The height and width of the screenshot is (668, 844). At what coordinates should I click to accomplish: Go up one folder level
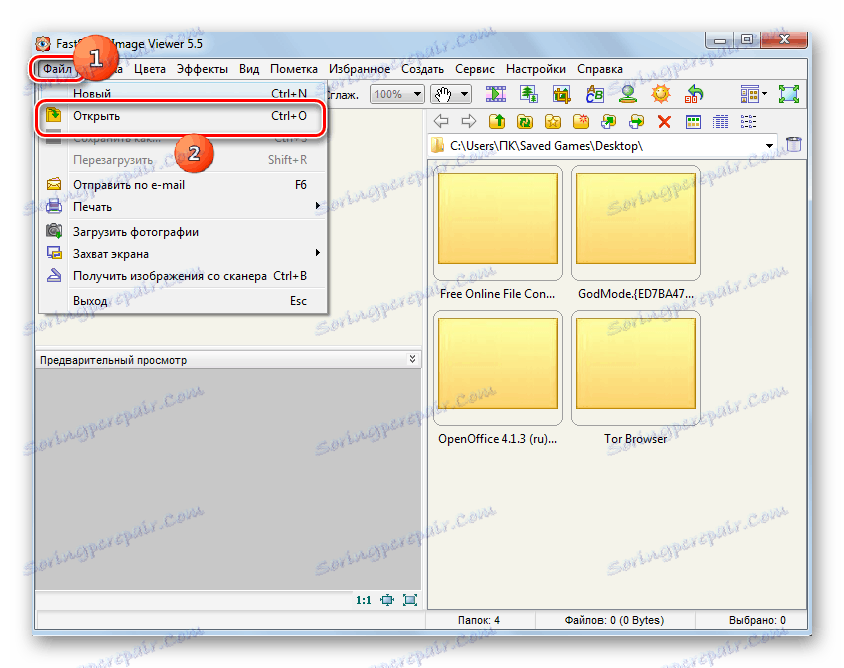tap(497, 121)
